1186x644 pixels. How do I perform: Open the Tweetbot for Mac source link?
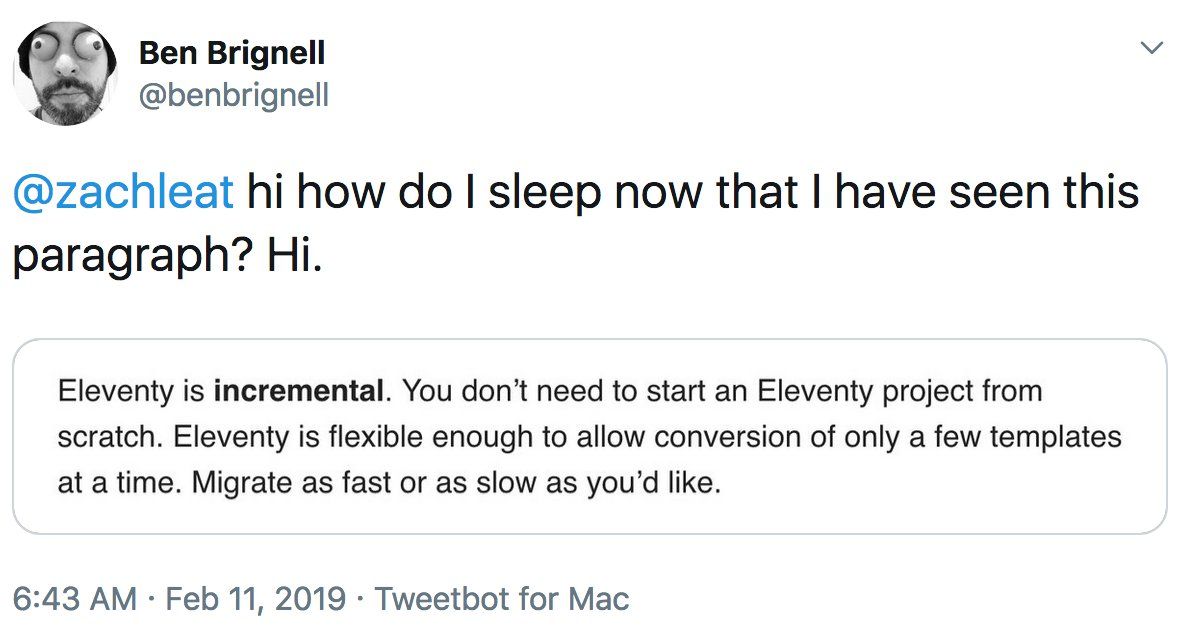pos(502,599)
